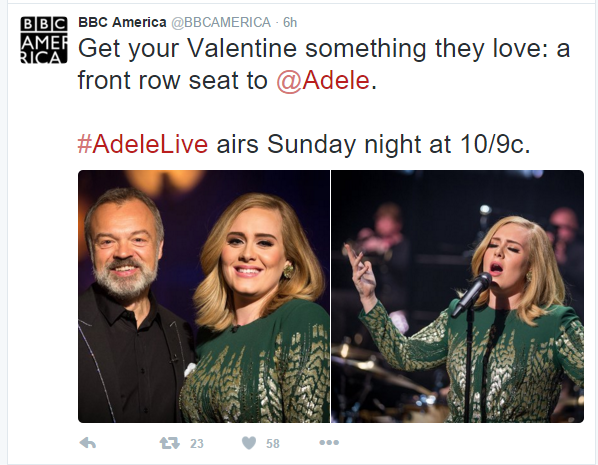The width and height of the screenshot is (598, 465).
Task: Retweet this BBC America tweet
Action: click(169, 443)
